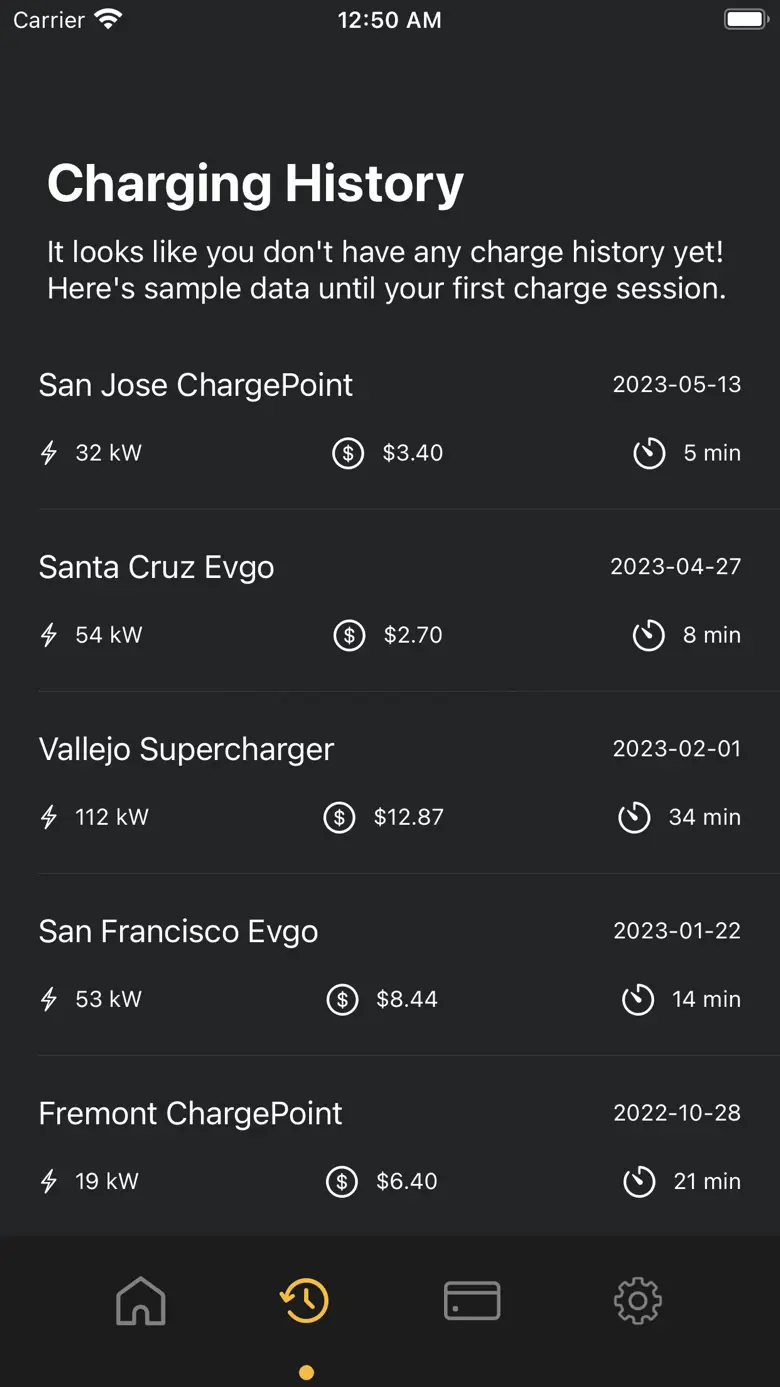The height and width of the screenshot is (1387, 780).
Task: Select the San Francisco Evgo session
Action: click(x=178, y=931)
